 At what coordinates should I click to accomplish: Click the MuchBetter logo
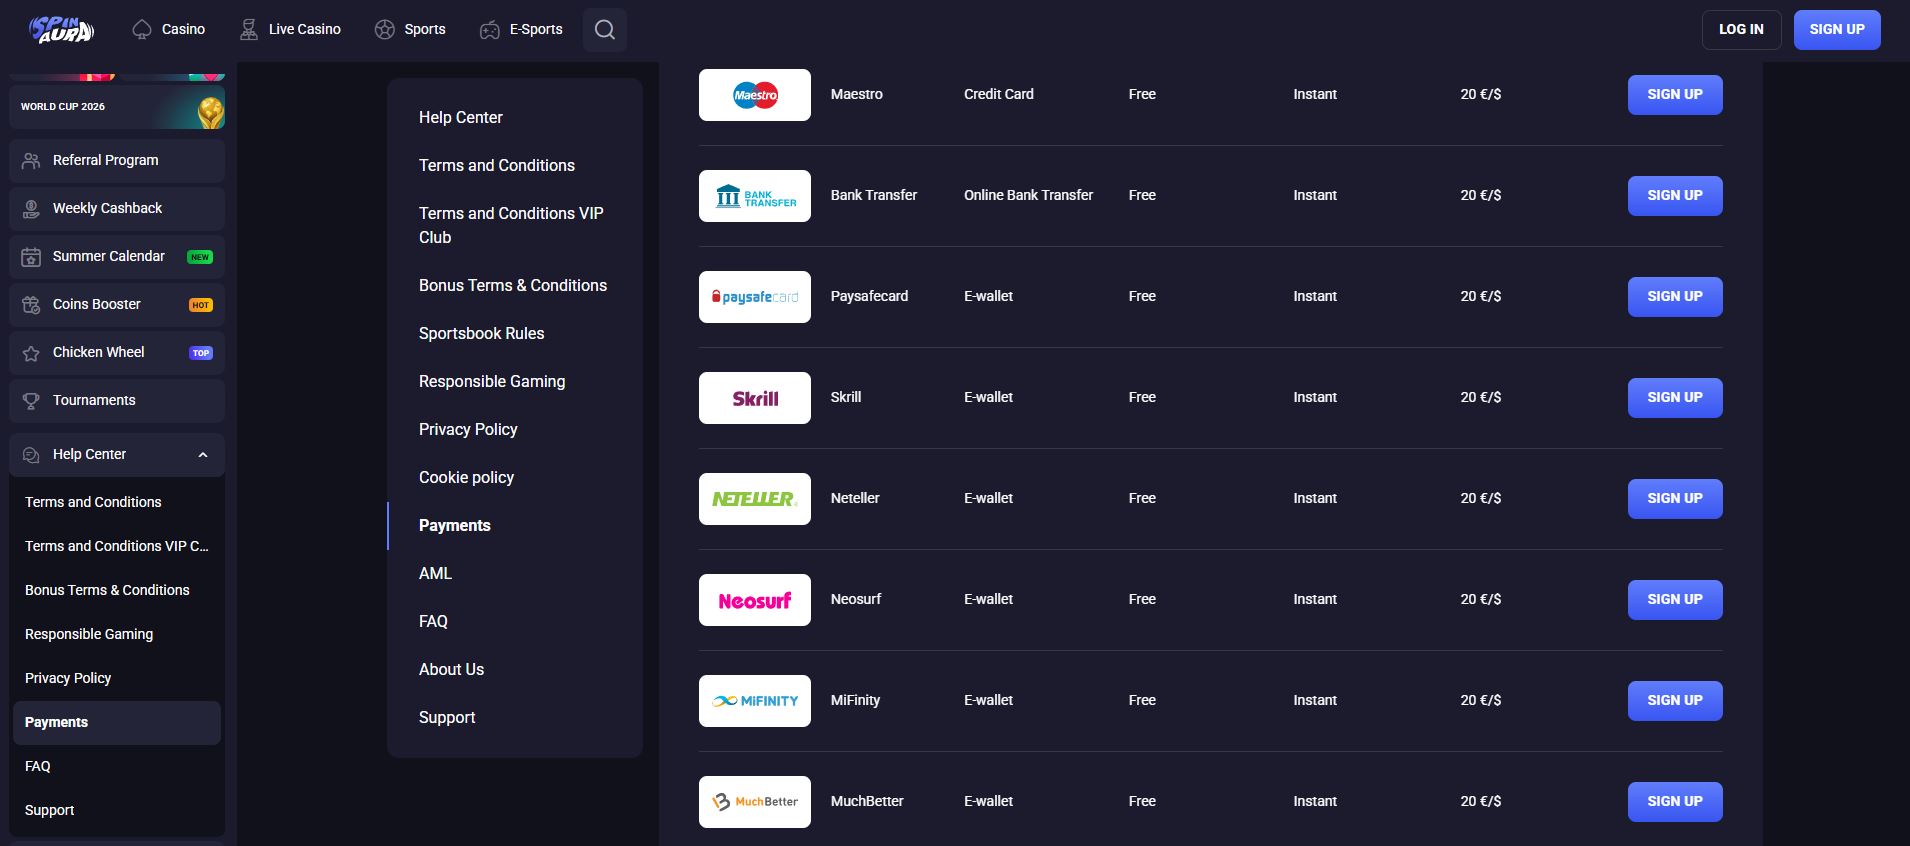pyautogui.click(x=755, y=802)
